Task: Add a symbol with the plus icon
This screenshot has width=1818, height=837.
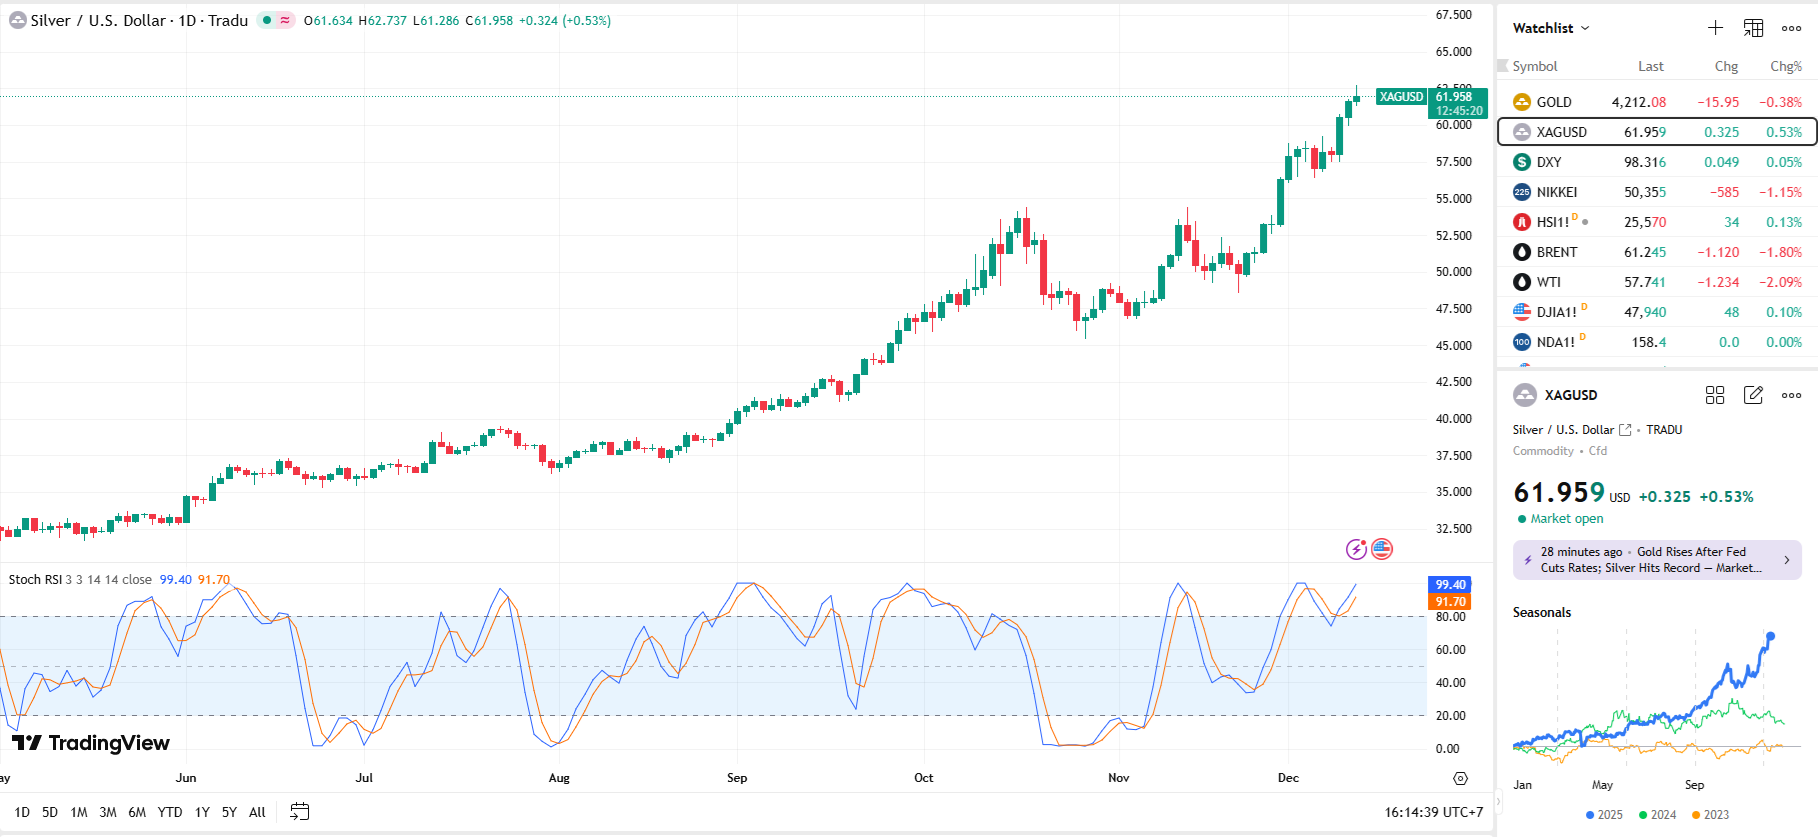Action: click(1715, 28)
